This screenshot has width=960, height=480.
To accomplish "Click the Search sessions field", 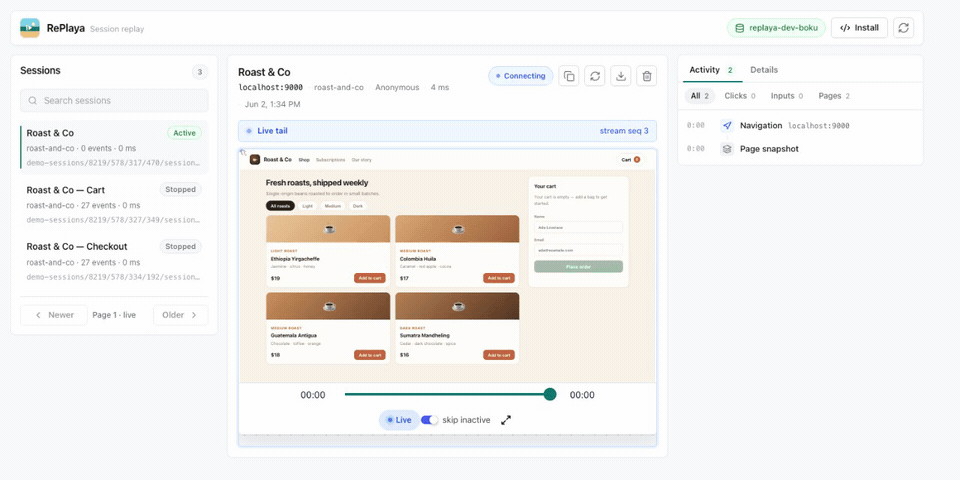I will point(114,100).
